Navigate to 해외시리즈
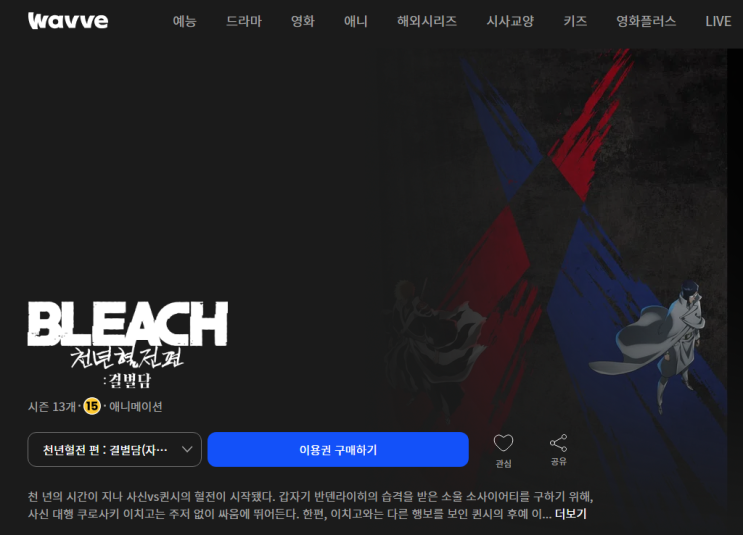Image resolution: width=743 pixels, height=535 pixels. [x=426, y=21]
